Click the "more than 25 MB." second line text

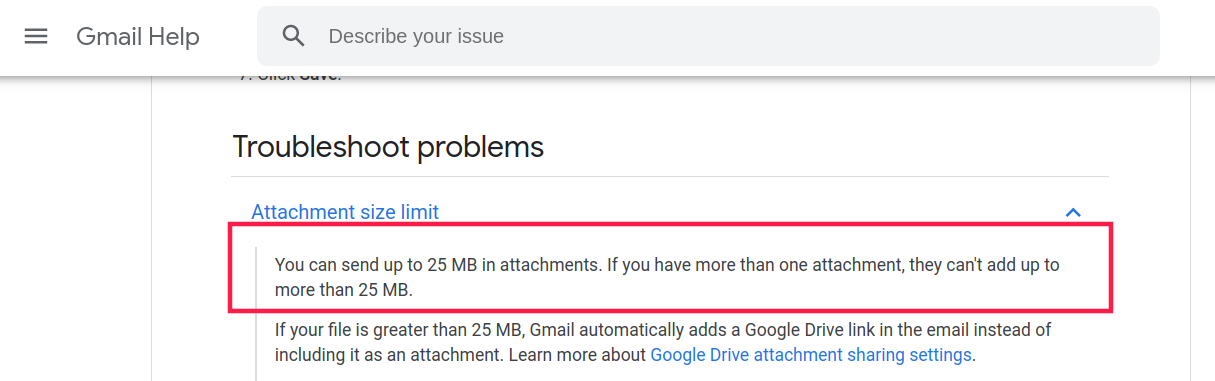pyautogui.click(x=343, y=291)
